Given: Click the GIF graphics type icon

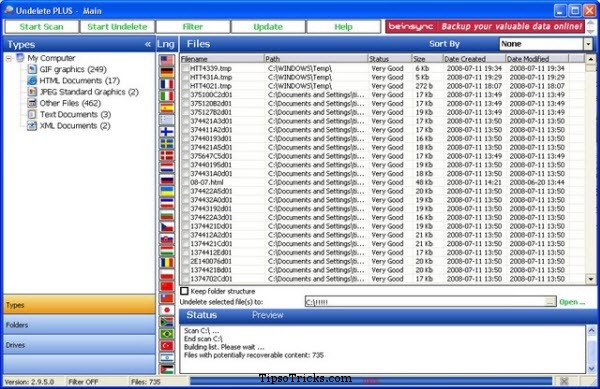Looking at the screenshot, I should (32, 69).
